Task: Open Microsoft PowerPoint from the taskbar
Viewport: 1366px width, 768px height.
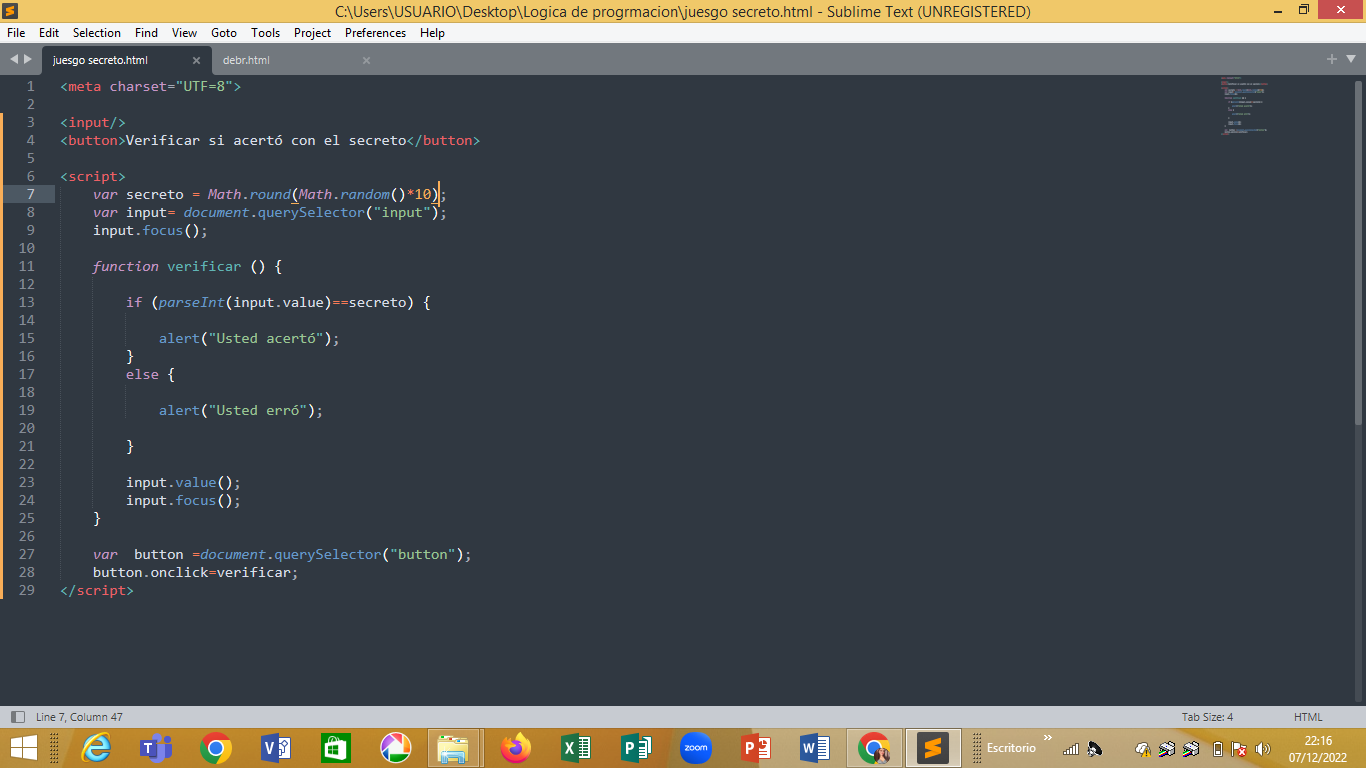Action: 756,748
